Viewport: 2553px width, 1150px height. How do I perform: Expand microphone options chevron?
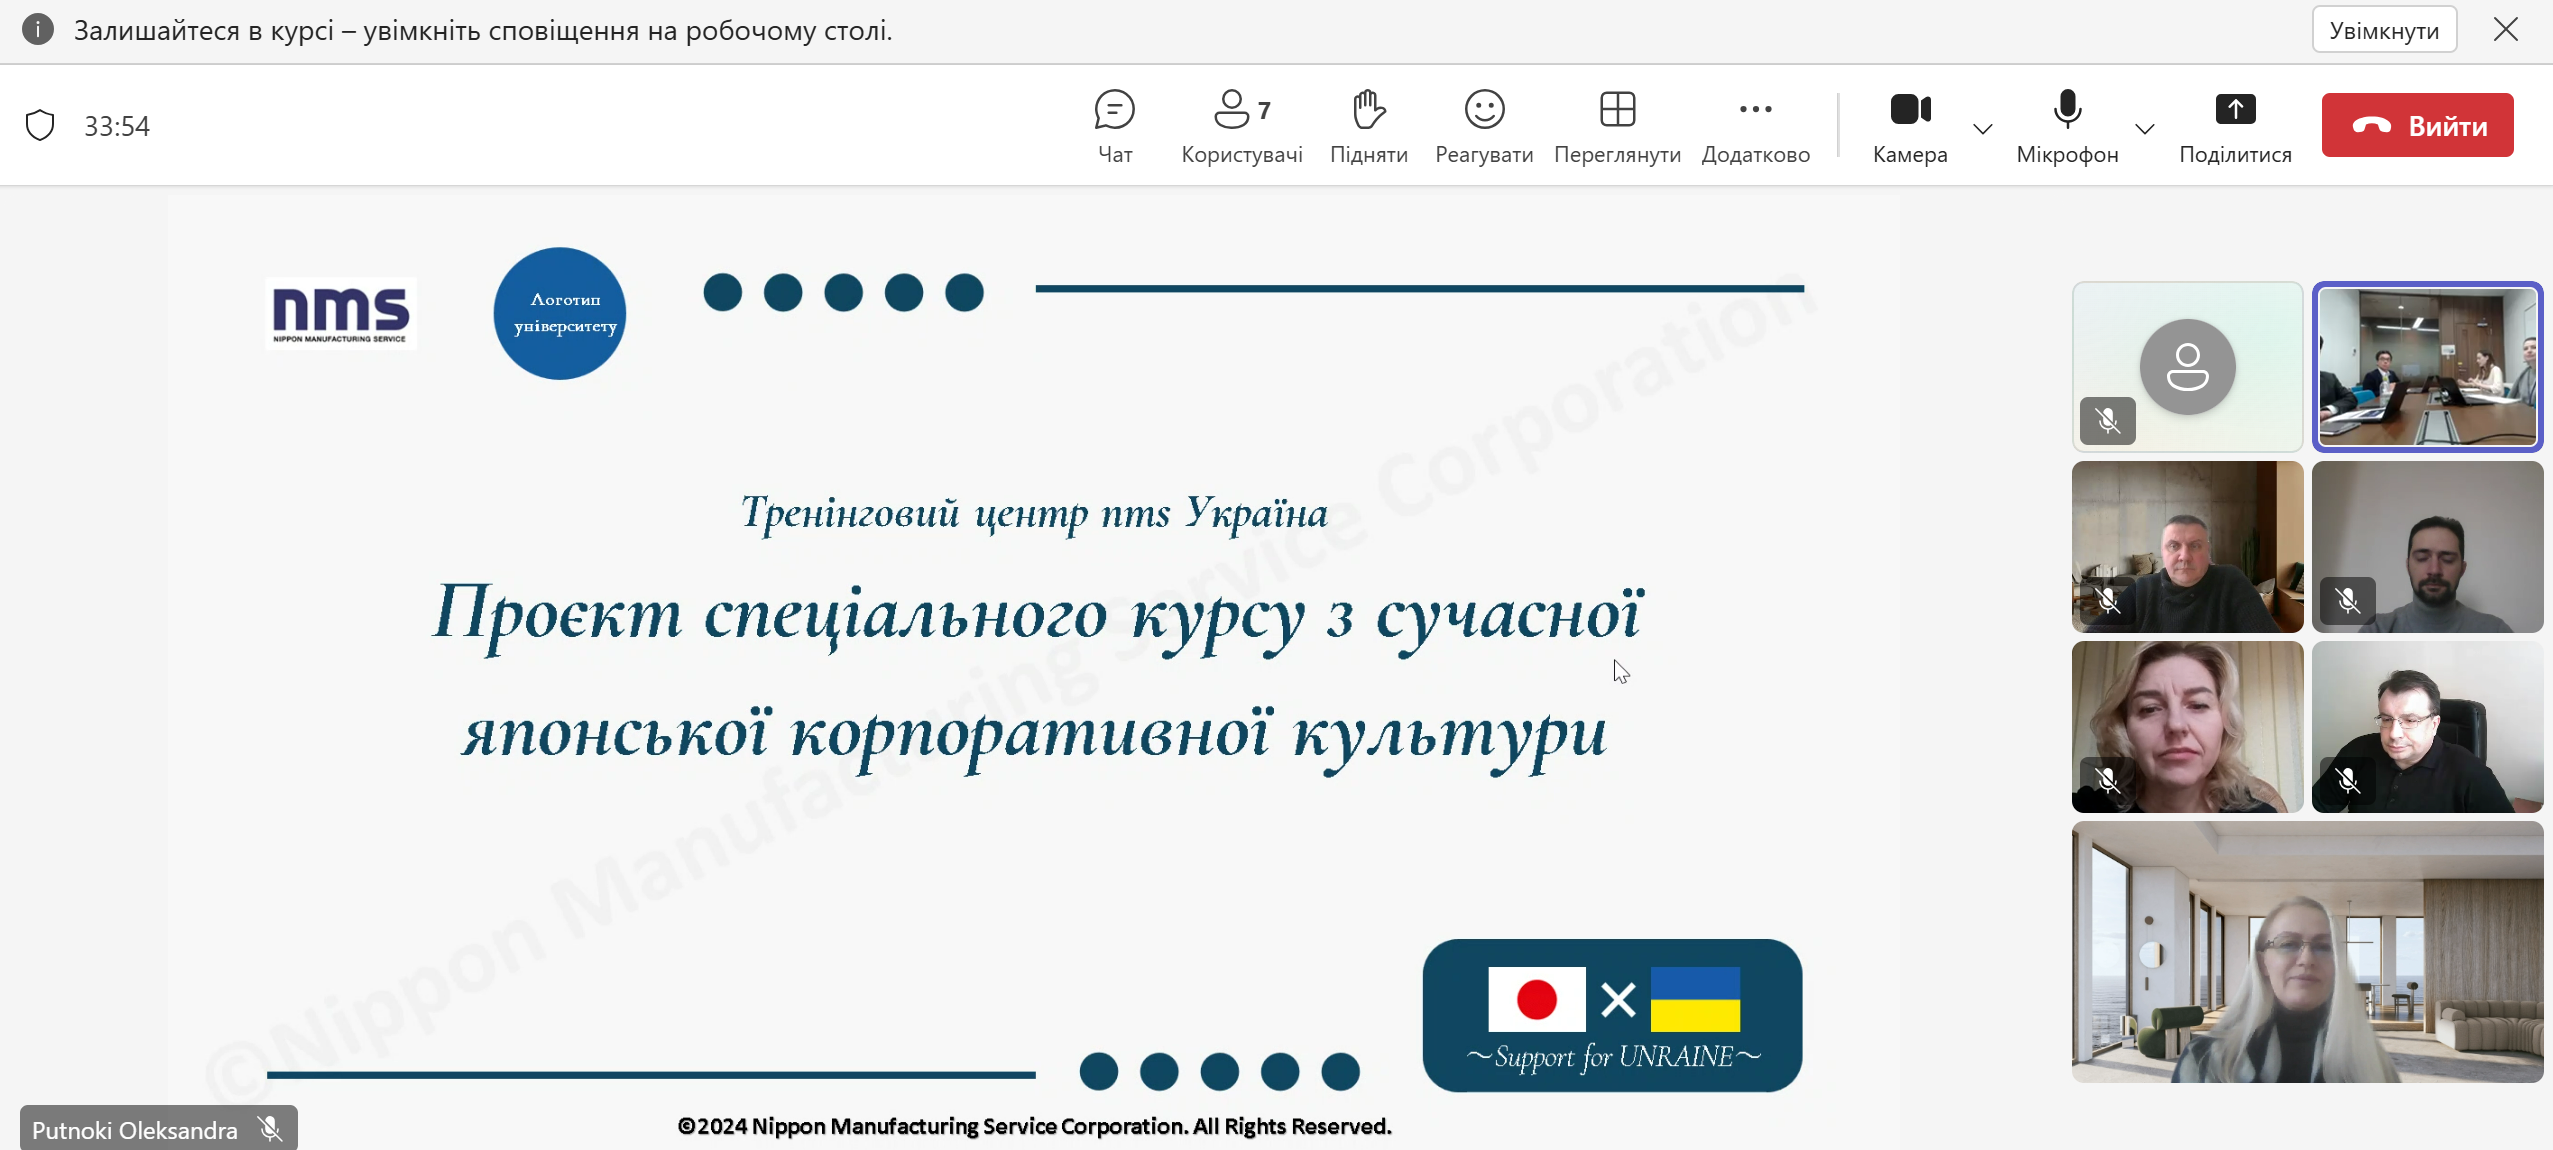[2144, 129]
